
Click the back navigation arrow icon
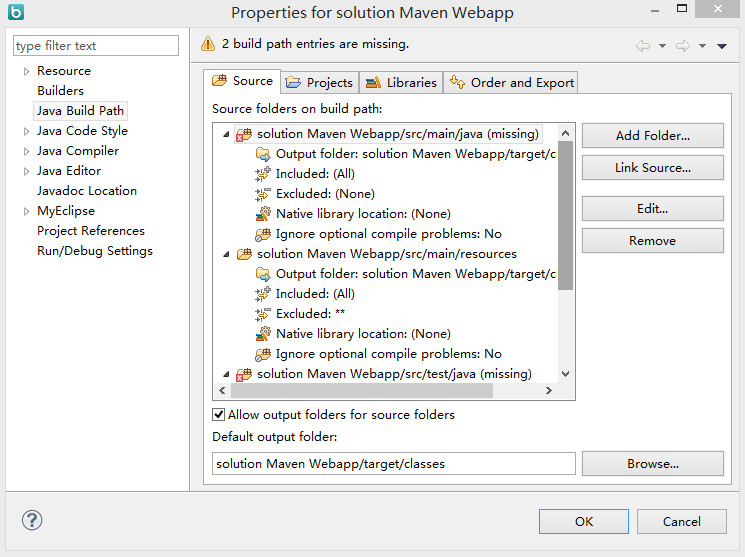(643, 46)
